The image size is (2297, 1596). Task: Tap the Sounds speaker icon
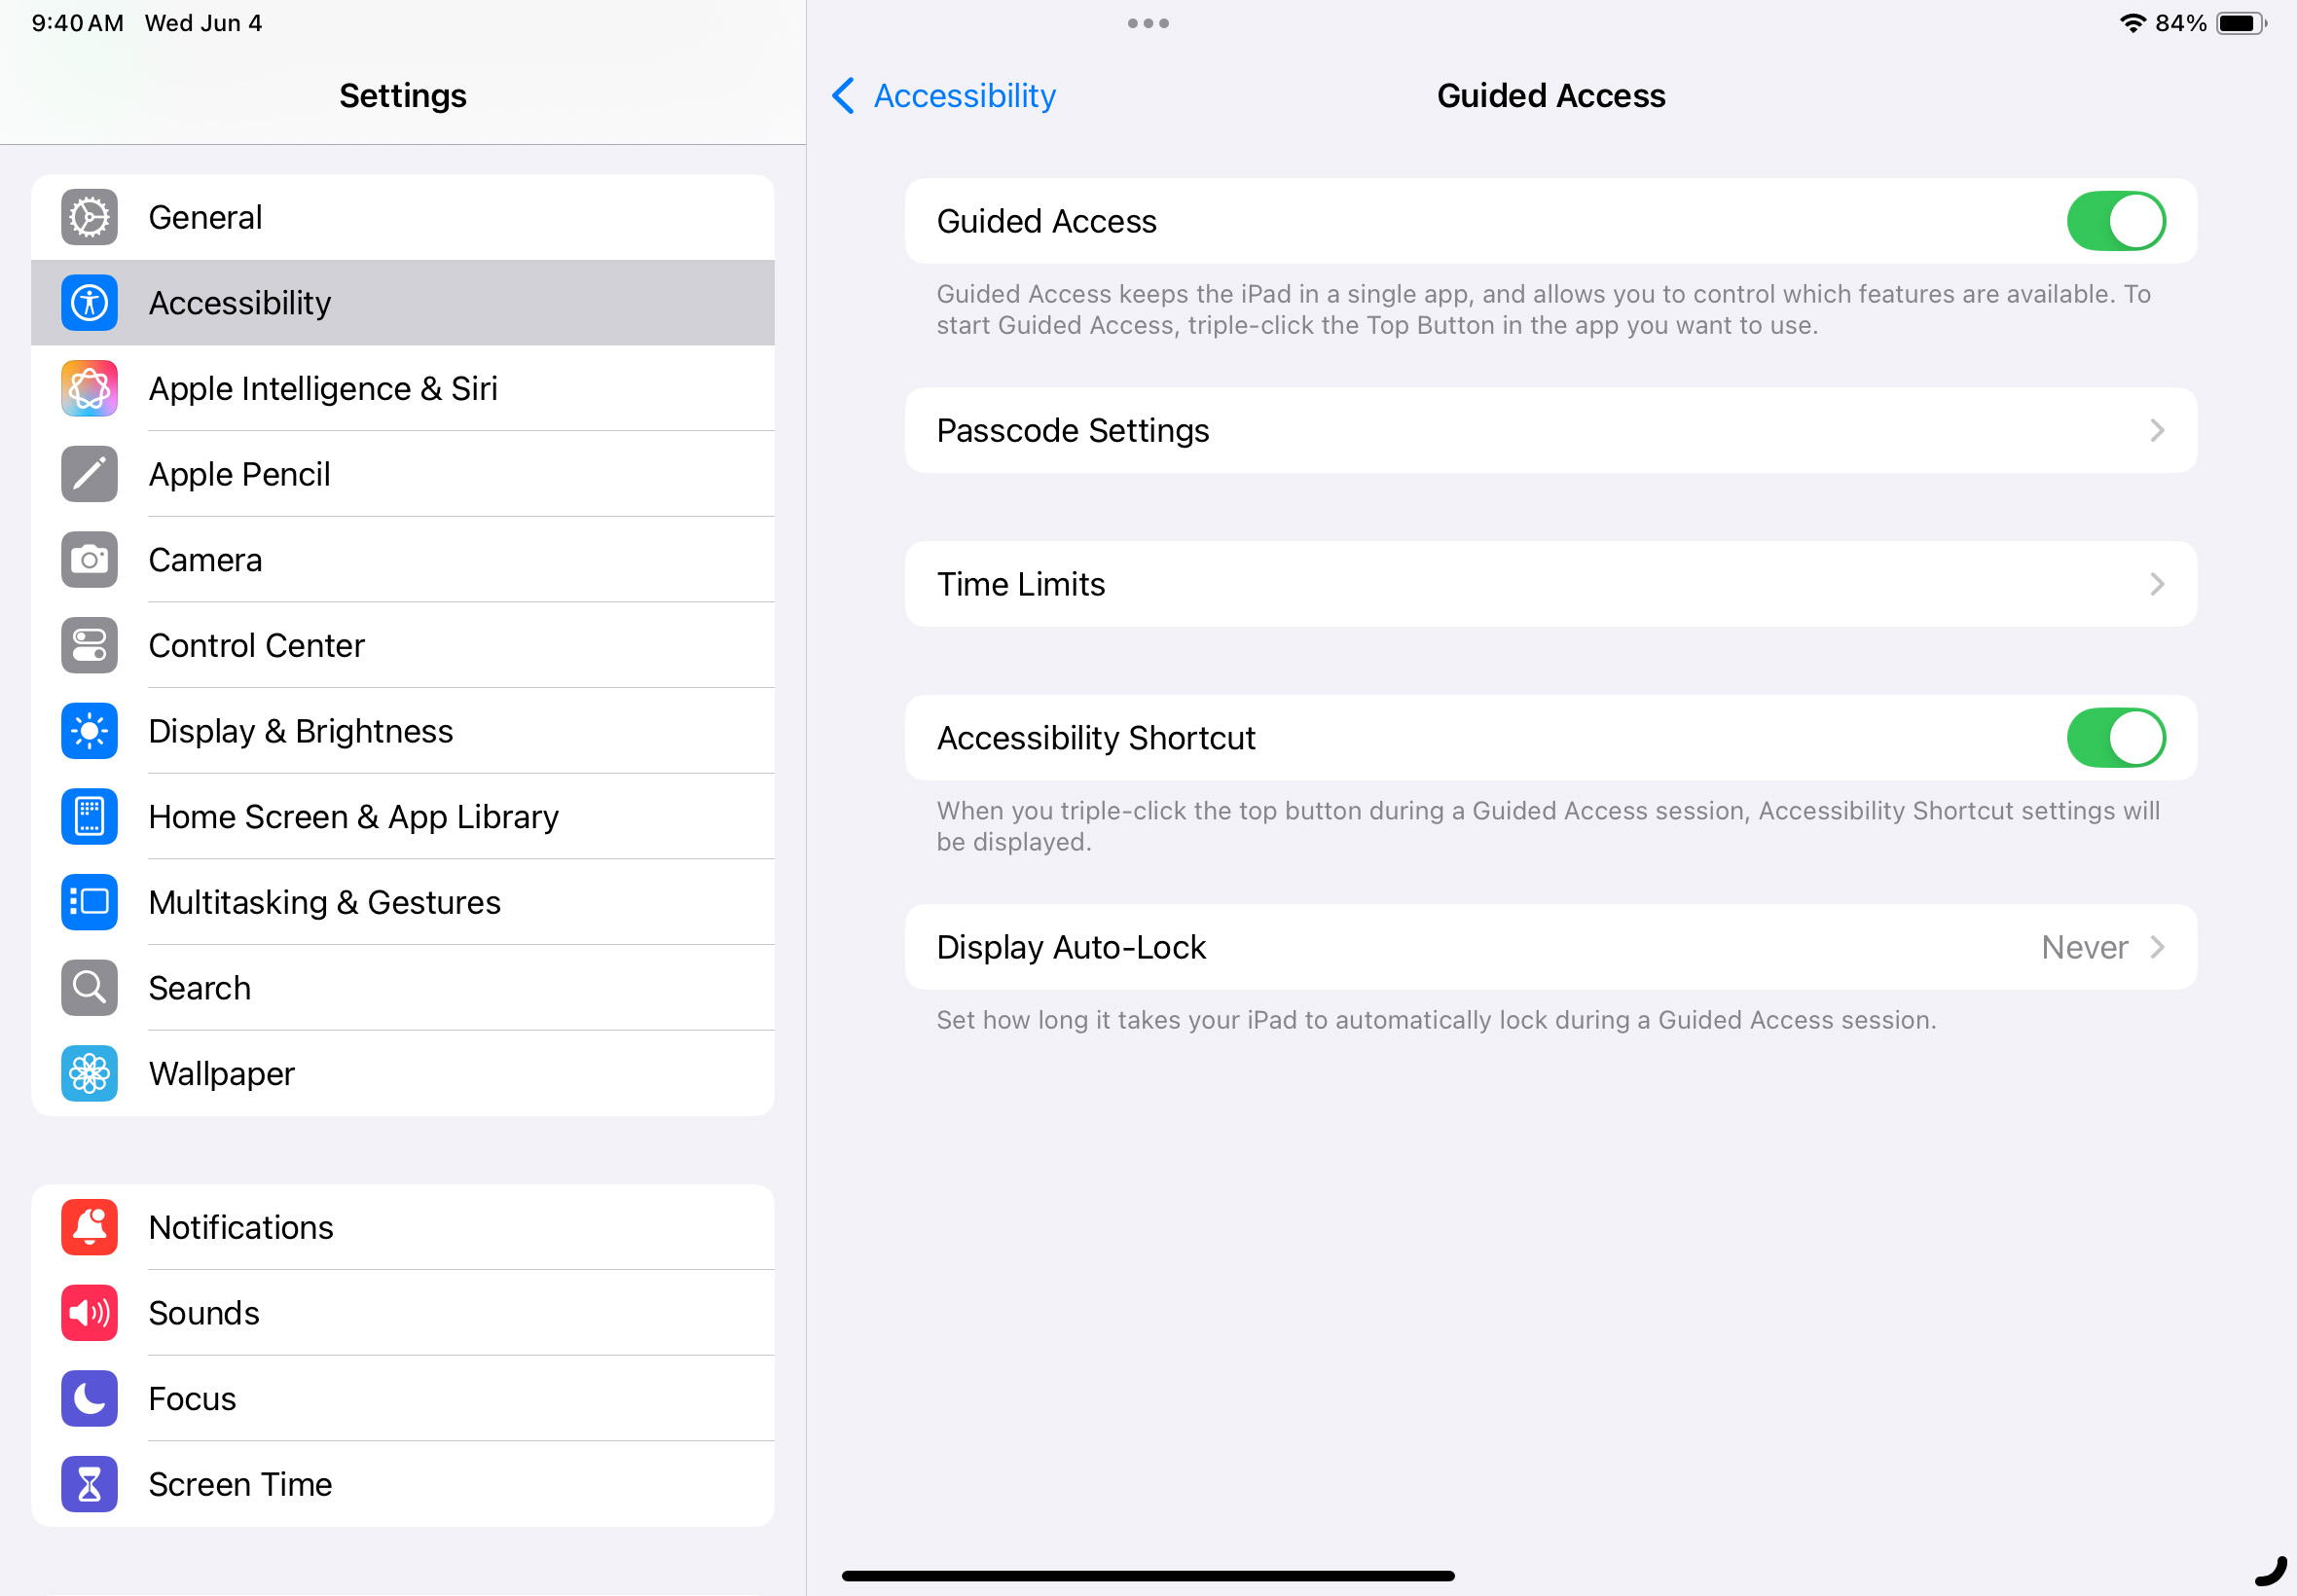89,1313
